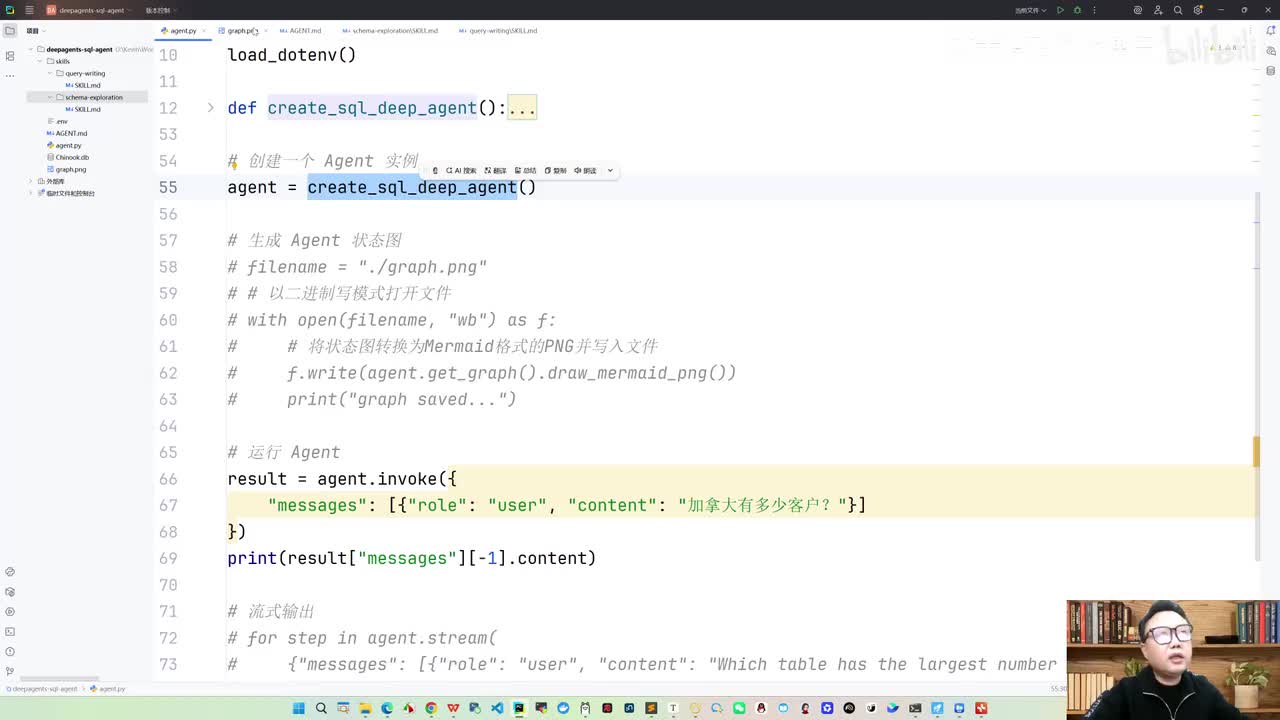Collapse the skills folder

coord(40,61)
